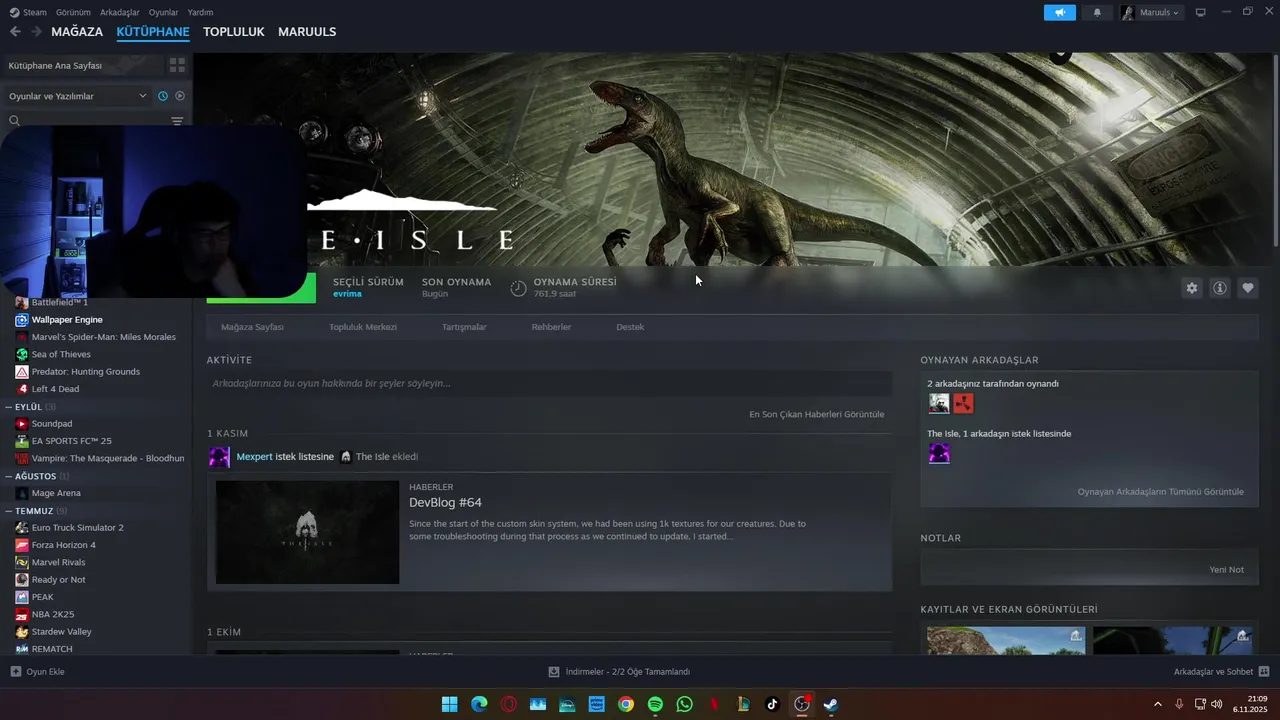
Task: Toggle show ready-to-play games filter
Action: pos(180,96)
